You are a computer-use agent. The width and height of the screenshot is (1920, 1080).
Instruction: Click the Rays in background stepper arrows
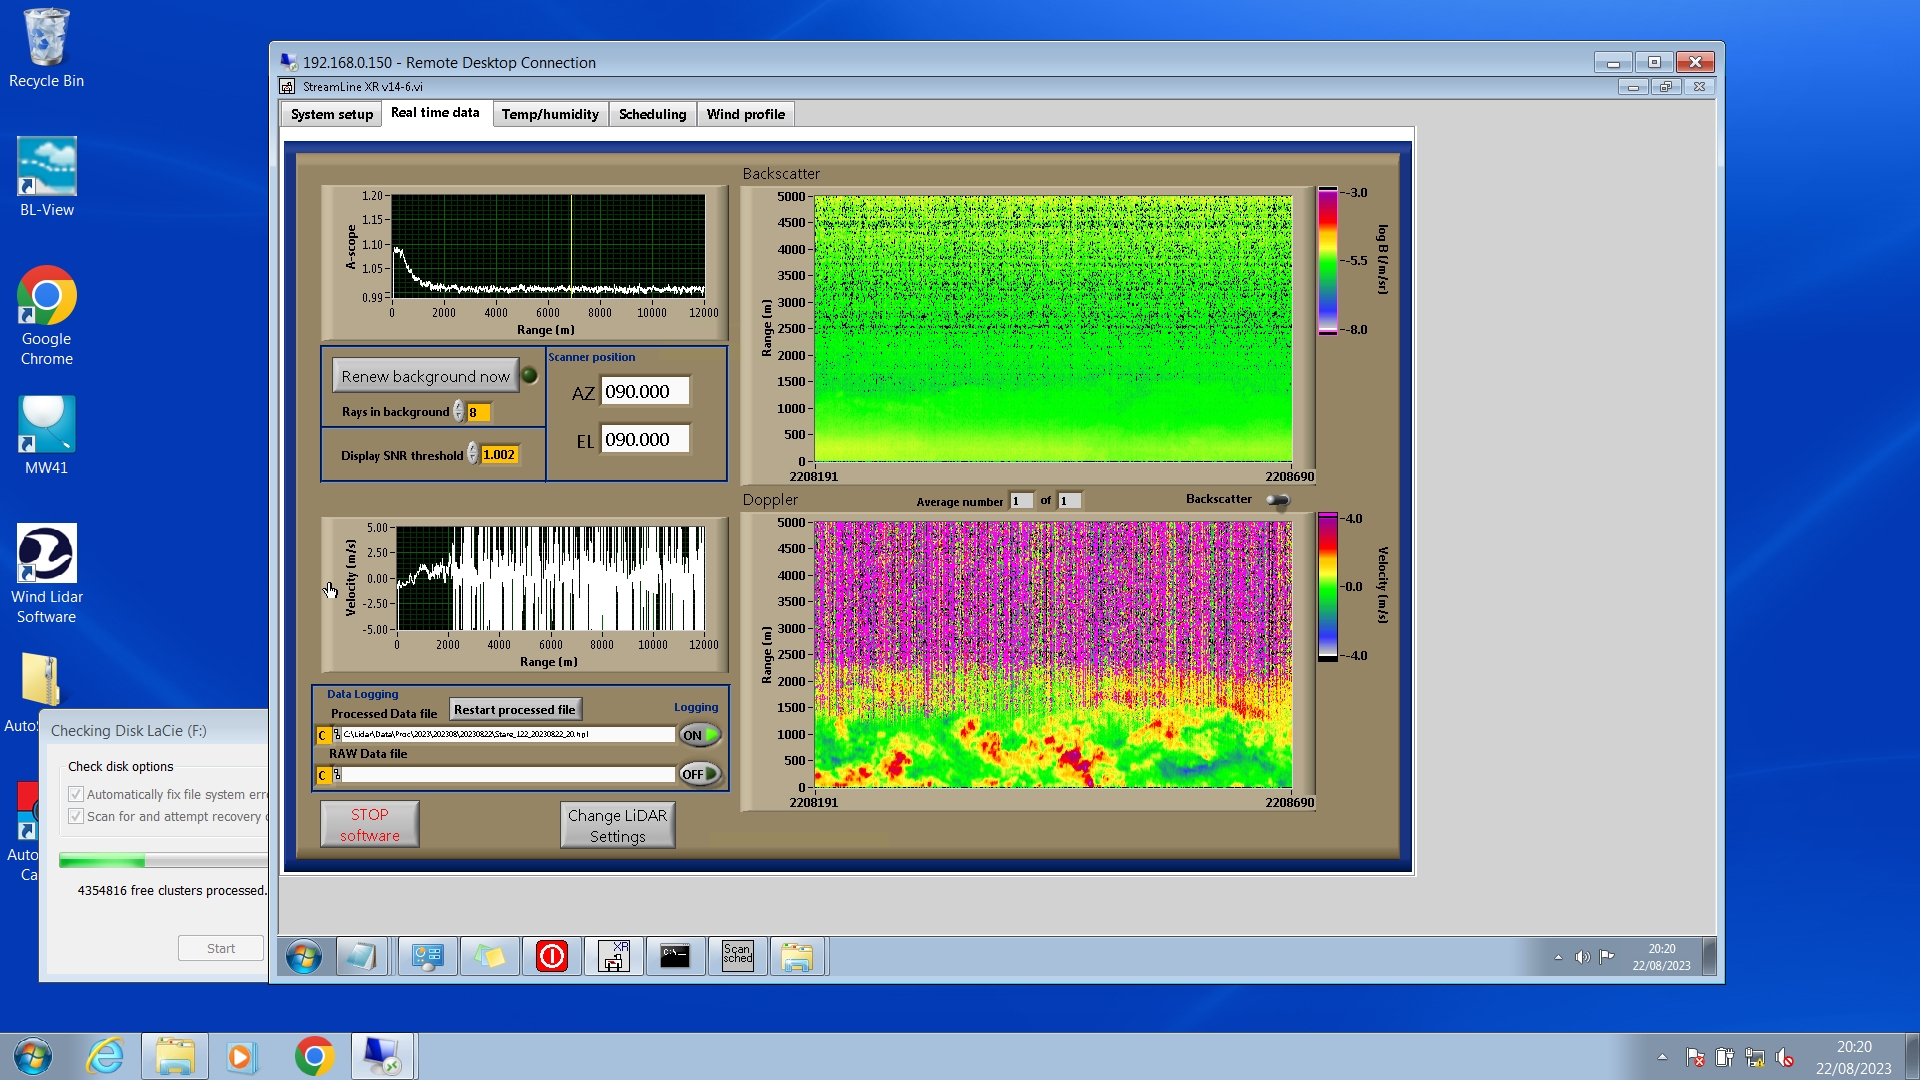point(459,412)
